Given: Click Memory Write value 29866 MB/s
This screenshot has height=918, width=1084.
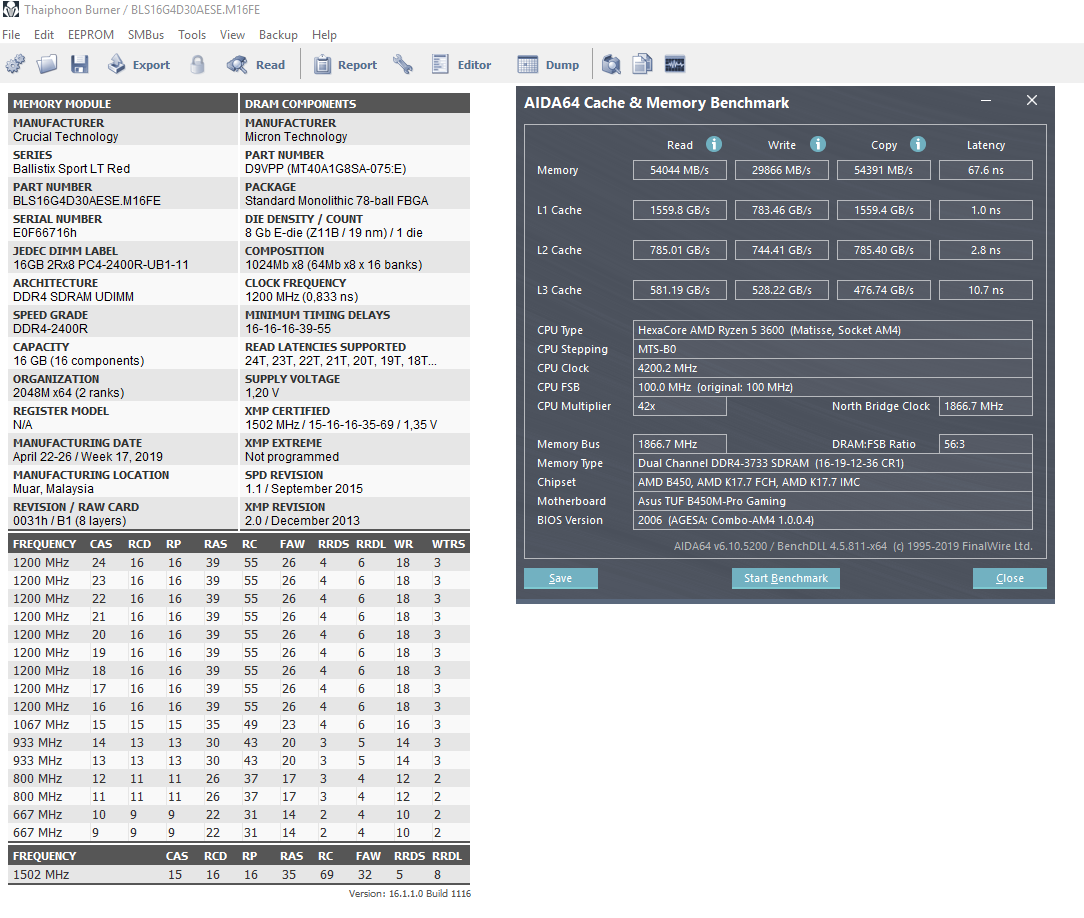Looking at the screenshot, I should pyautogui.click(x=781, y=170).
